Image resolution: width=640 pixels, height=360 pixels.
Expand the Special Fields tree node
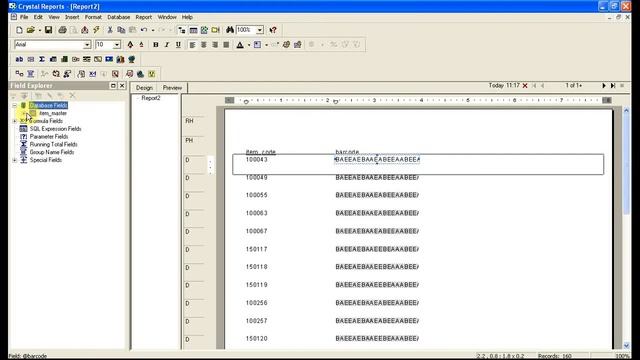click(x=15, y=160)
